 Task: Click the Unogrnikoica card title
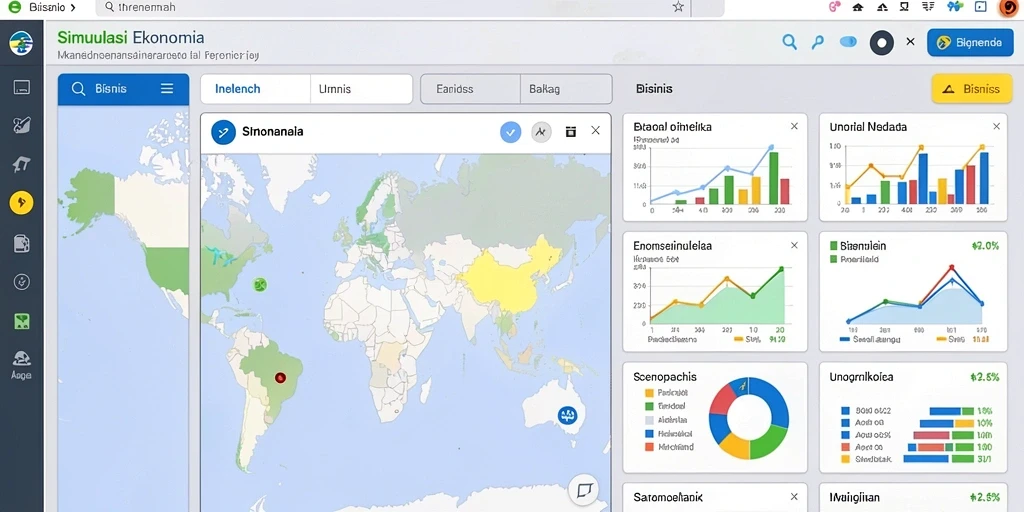click(x=861, y=377)
